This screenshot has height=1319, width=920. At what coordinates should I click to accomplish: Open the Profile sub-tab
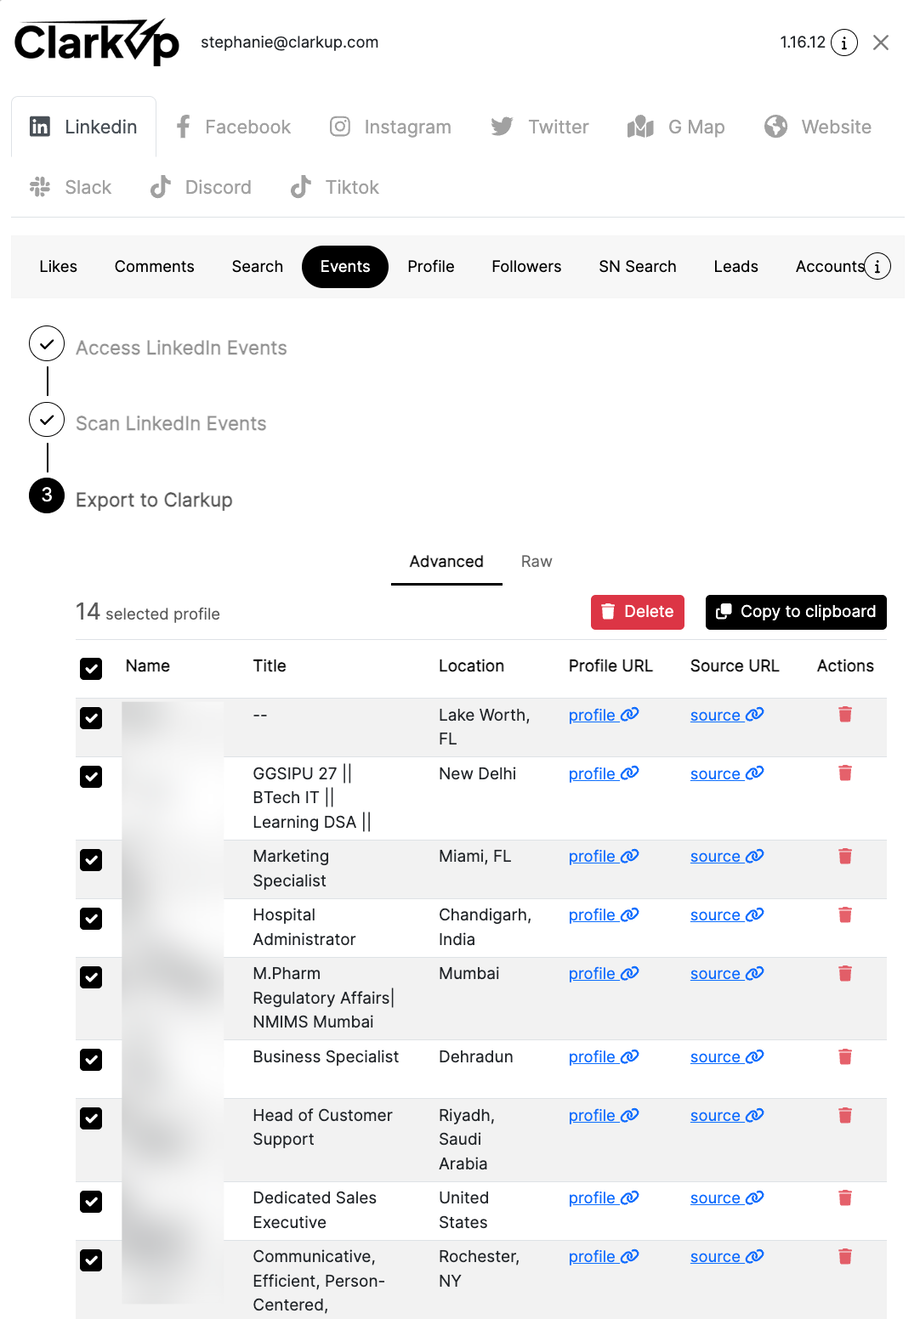pos(431,266)
